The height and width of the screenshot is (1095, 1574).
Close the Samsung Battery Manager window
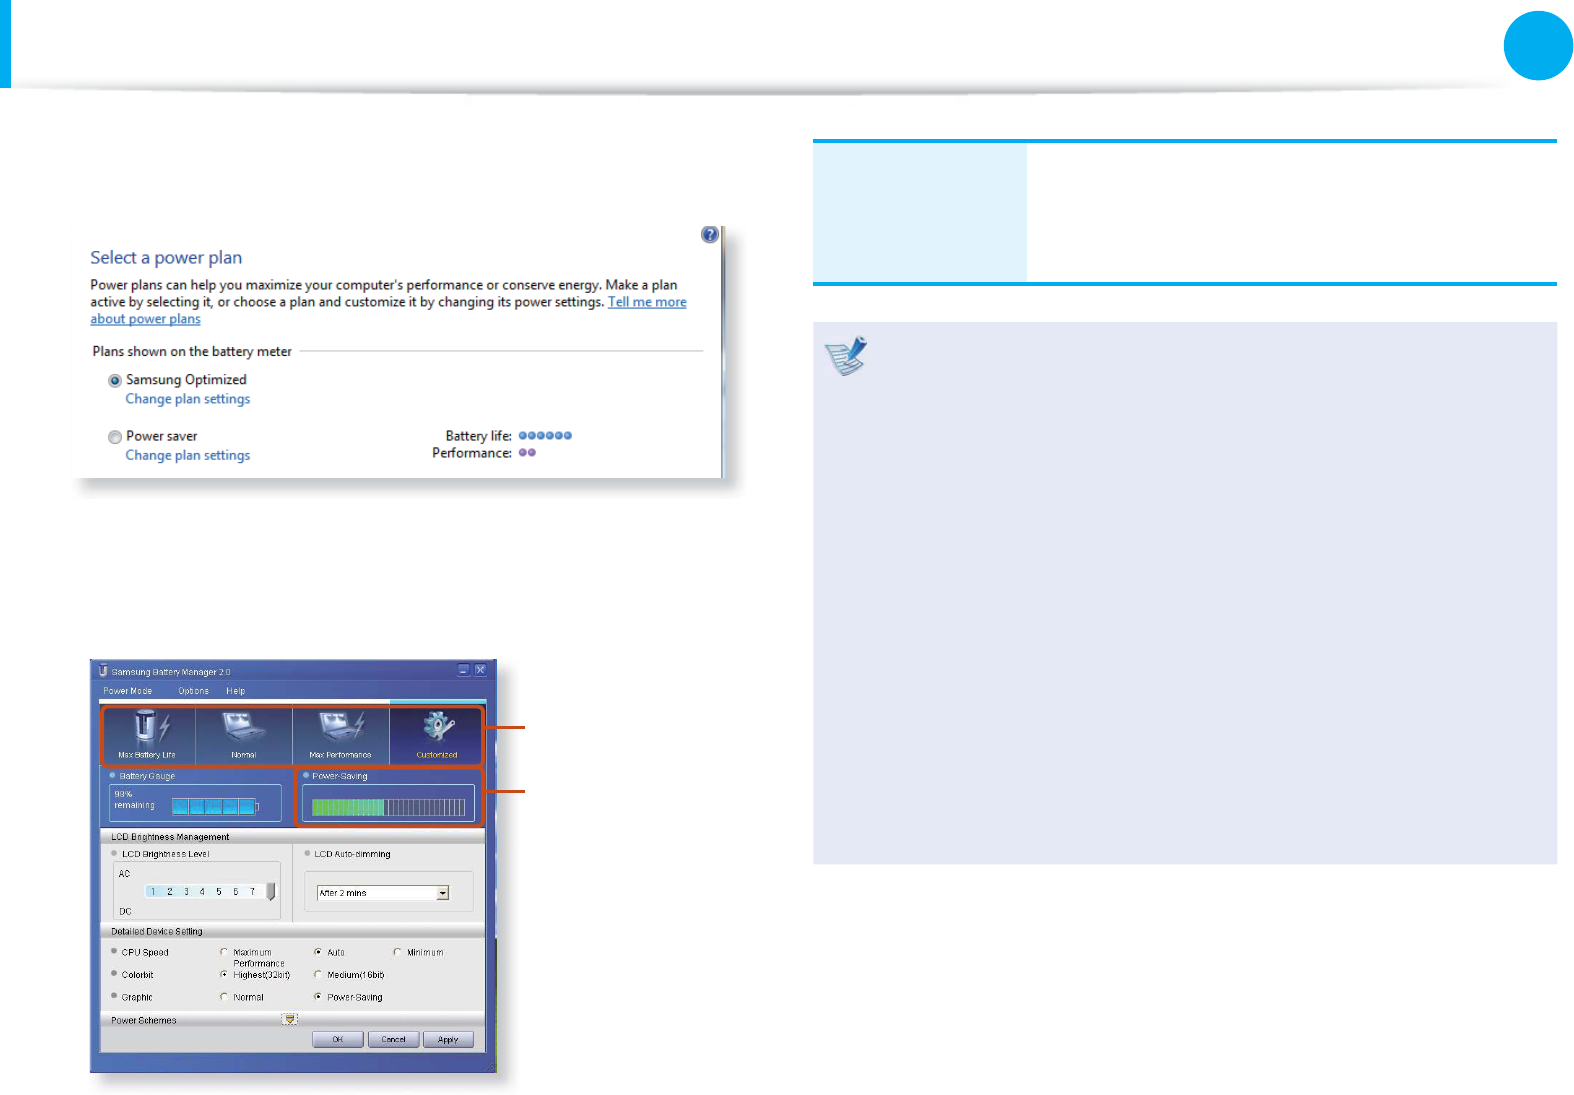pyautogui.click(x=480, y=670)
